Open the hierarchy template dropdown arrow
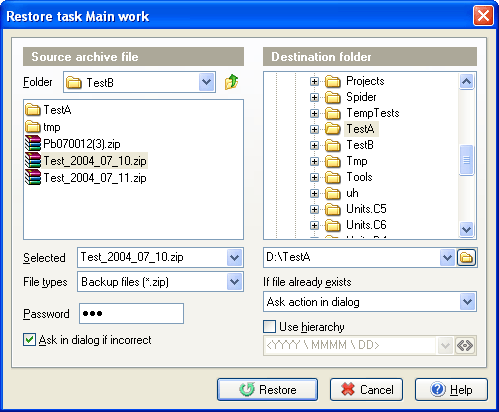This screenshot has height=412, width=499. 445,345
